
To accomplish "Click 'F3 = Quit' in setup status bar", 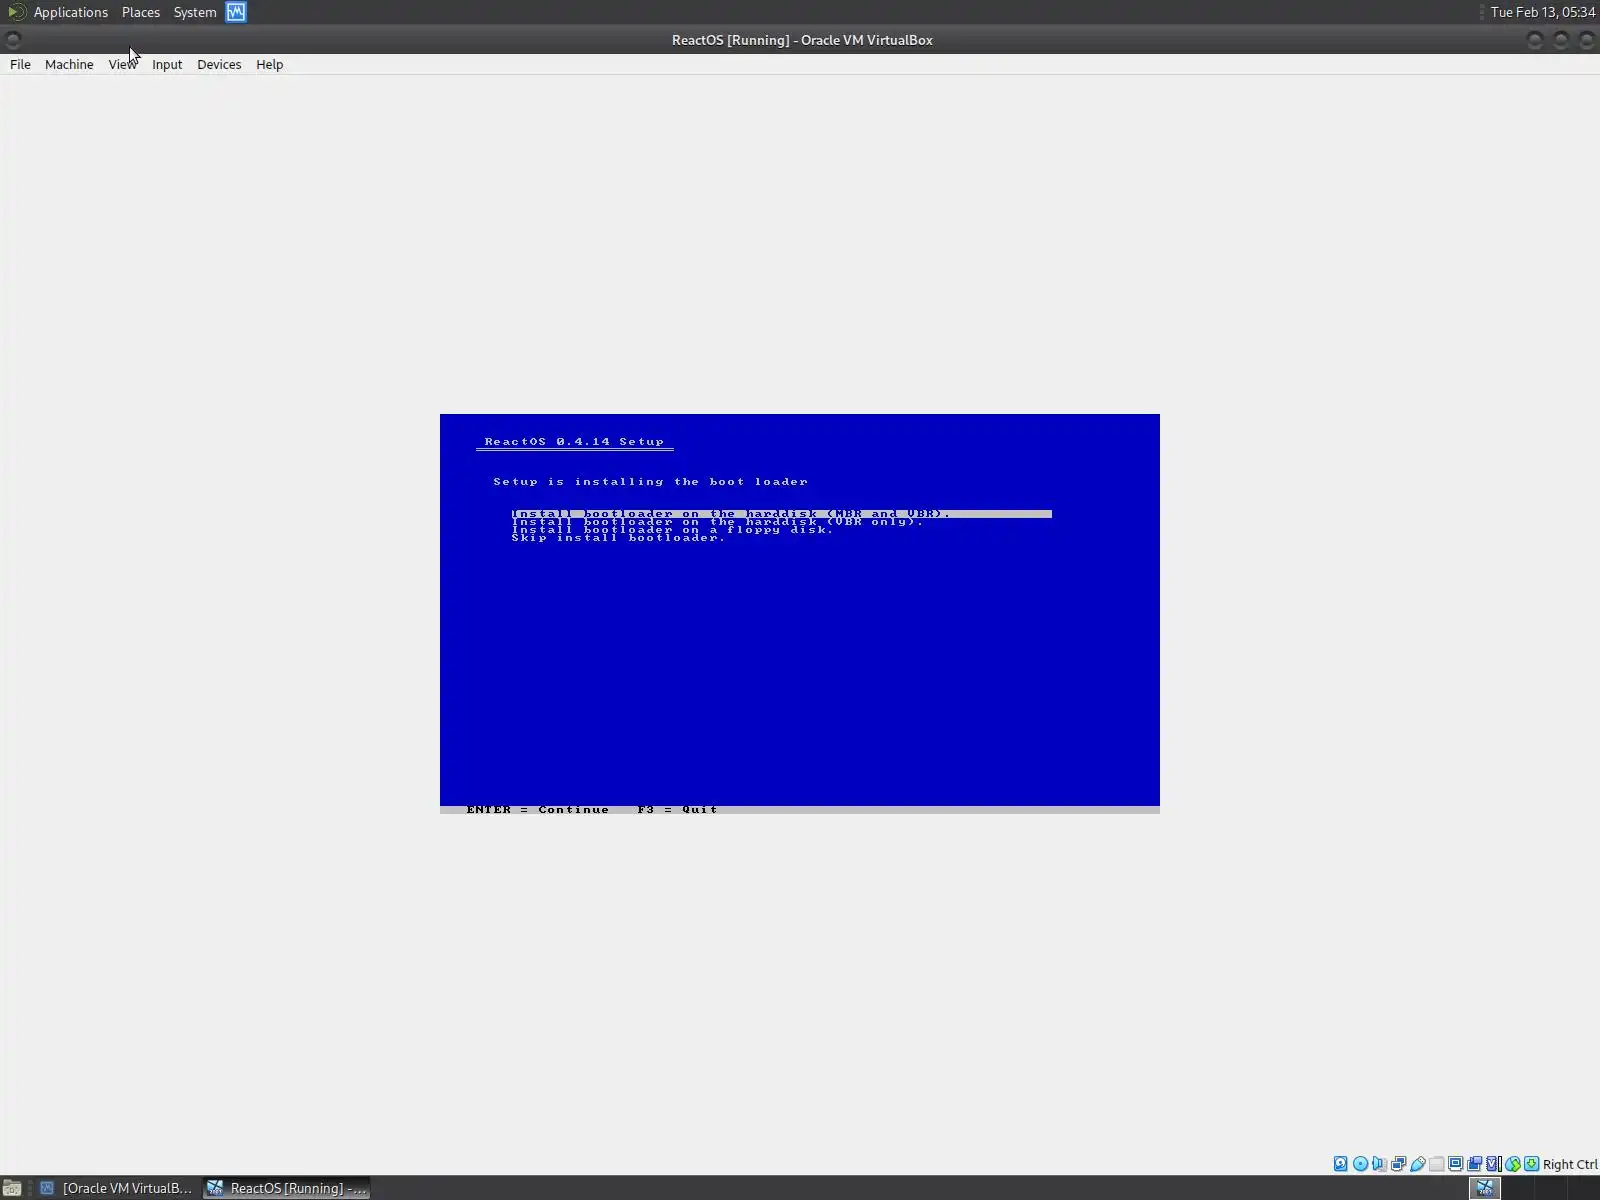I will tap(677, 809).
